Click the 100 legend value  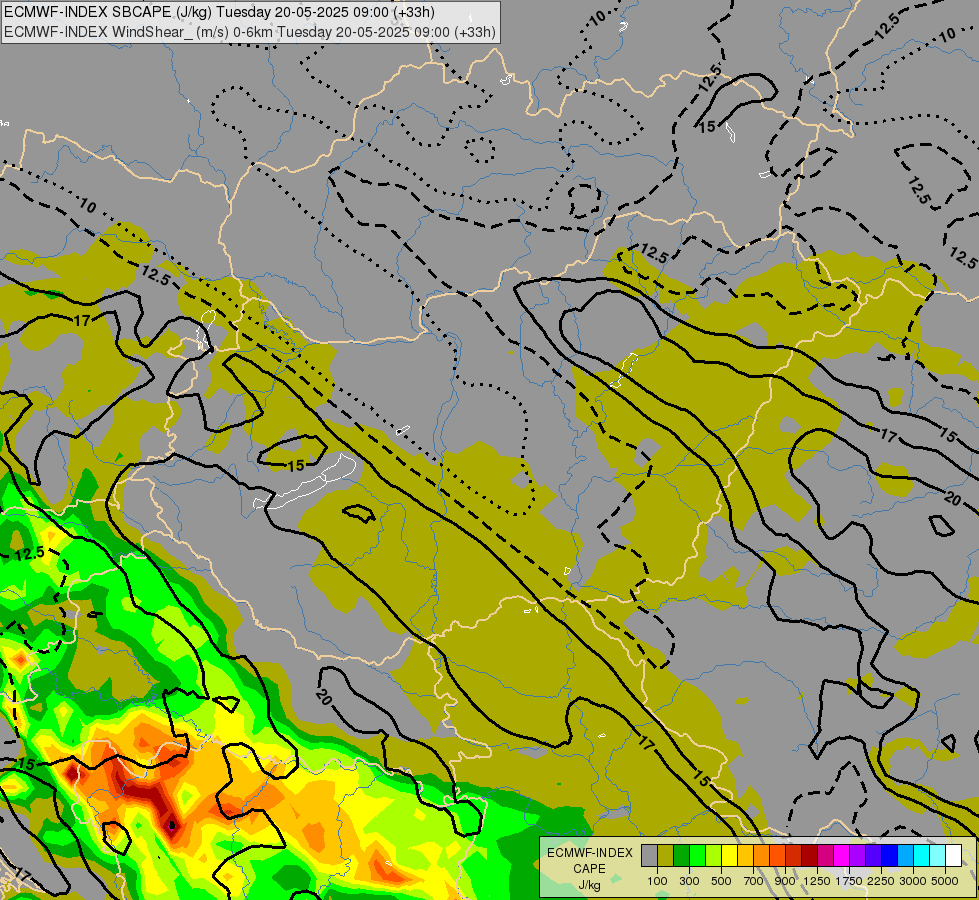click(657, 881)
